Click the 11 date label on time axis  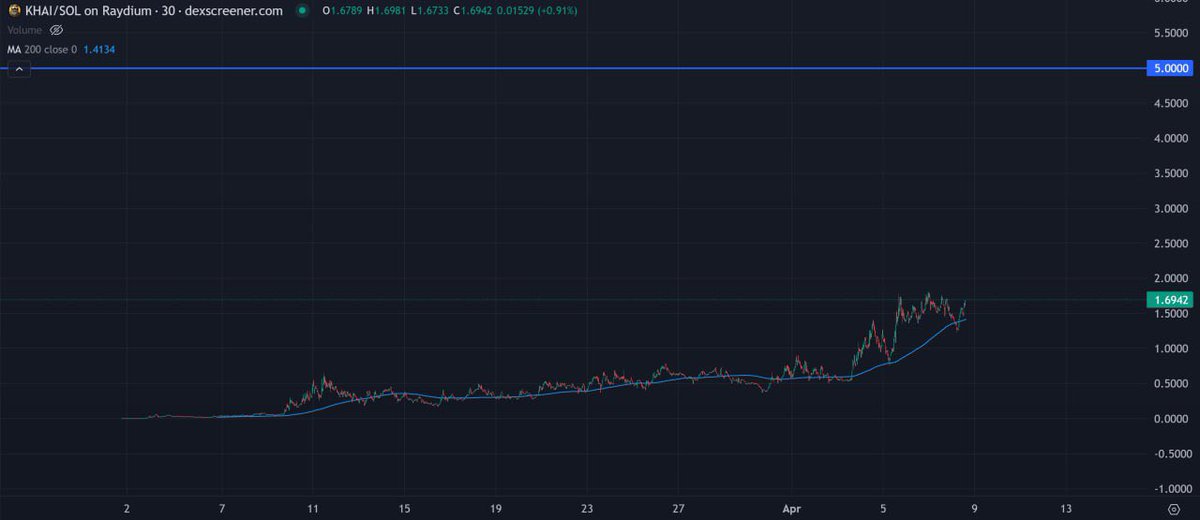313,508
